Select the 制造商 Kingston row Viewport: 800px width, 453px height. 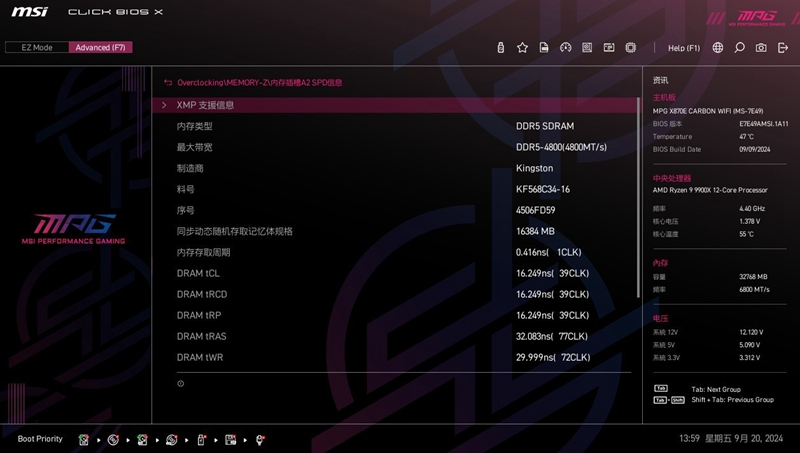tap(397, 168)
